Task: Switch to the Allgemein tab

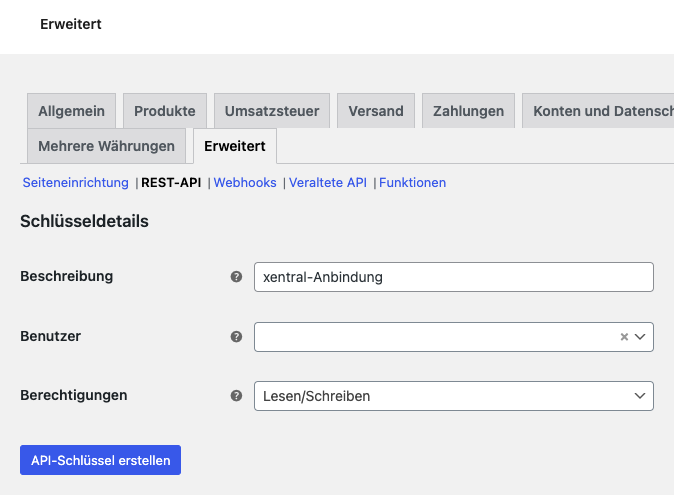Action: click(x=72, y=111)
